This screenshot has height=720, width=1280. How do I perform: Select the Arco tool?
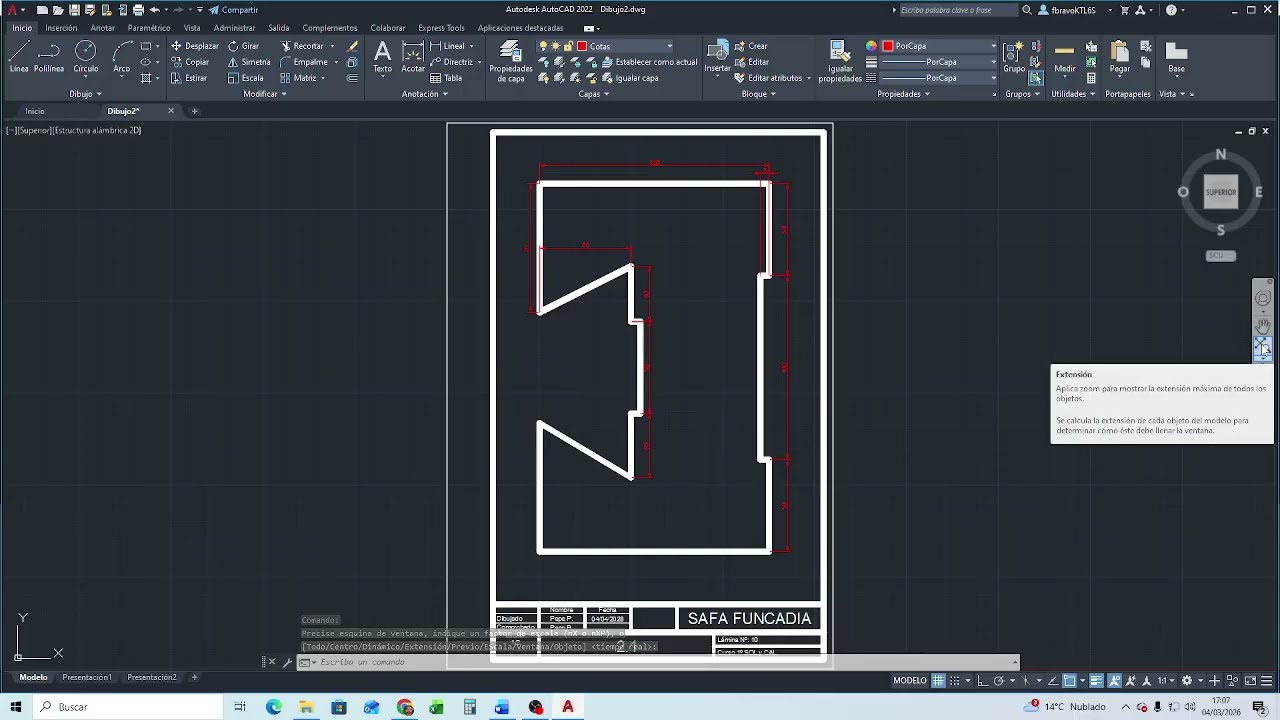121,58
